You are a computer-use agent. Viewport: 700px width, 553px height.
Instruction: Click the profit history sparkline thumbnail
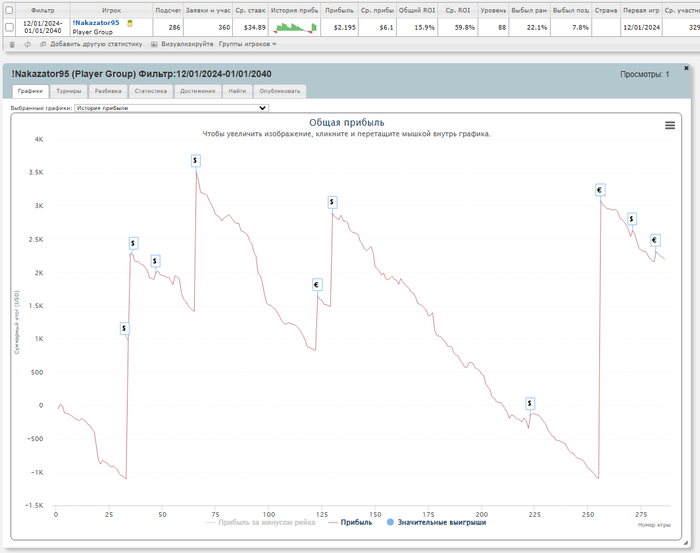click(295, 27)
